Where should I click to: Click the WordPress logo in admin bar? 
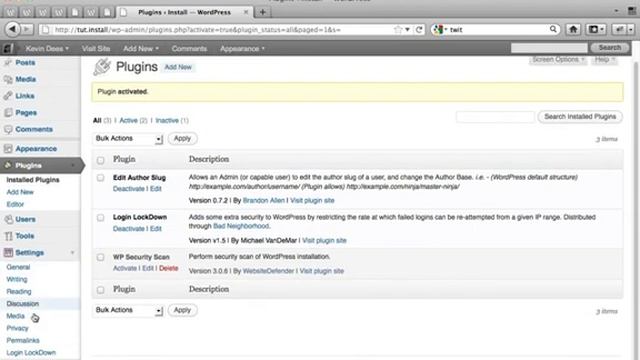click(x=8, y=49)
